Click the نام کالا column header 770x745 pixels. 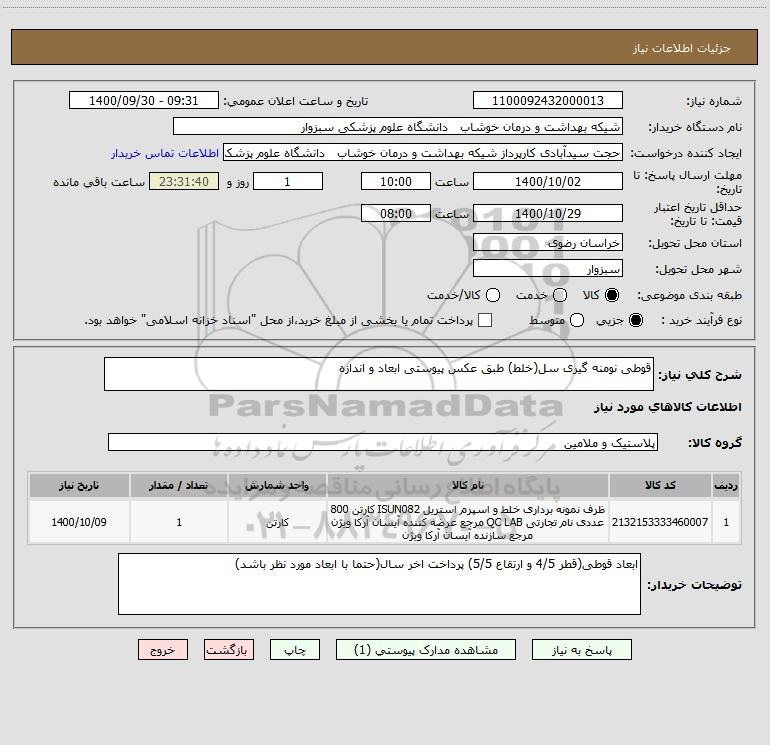468,485
